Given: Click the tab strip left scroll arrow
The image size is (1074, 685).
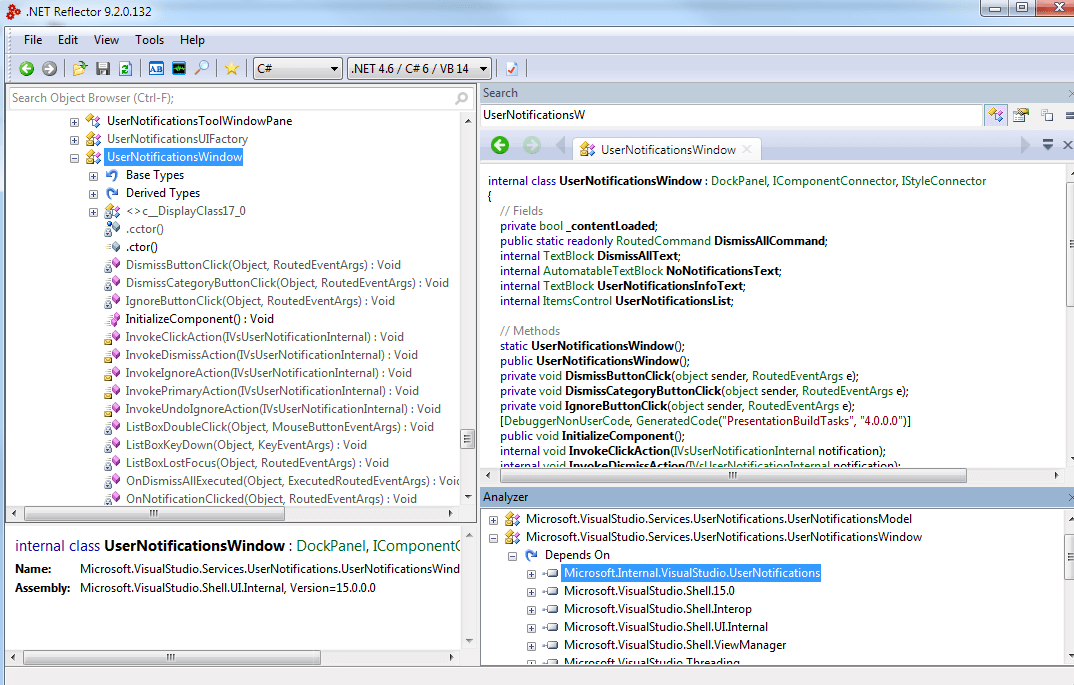Looking at the screenshot, I should (x=560, y=145).
